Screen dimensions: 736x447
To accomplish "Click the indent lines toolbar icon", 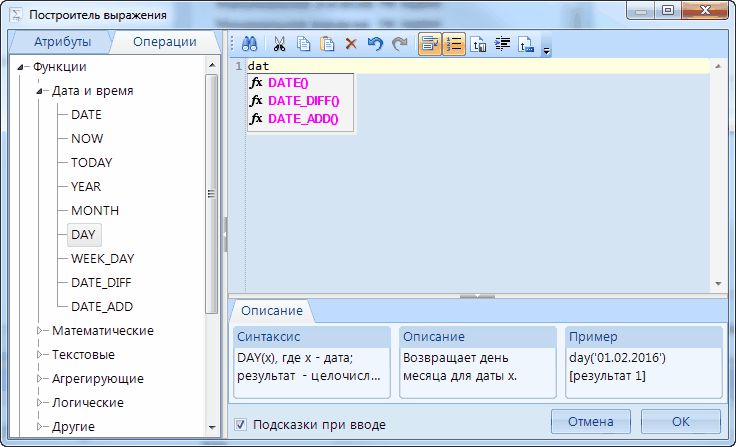I will (502, 43).
